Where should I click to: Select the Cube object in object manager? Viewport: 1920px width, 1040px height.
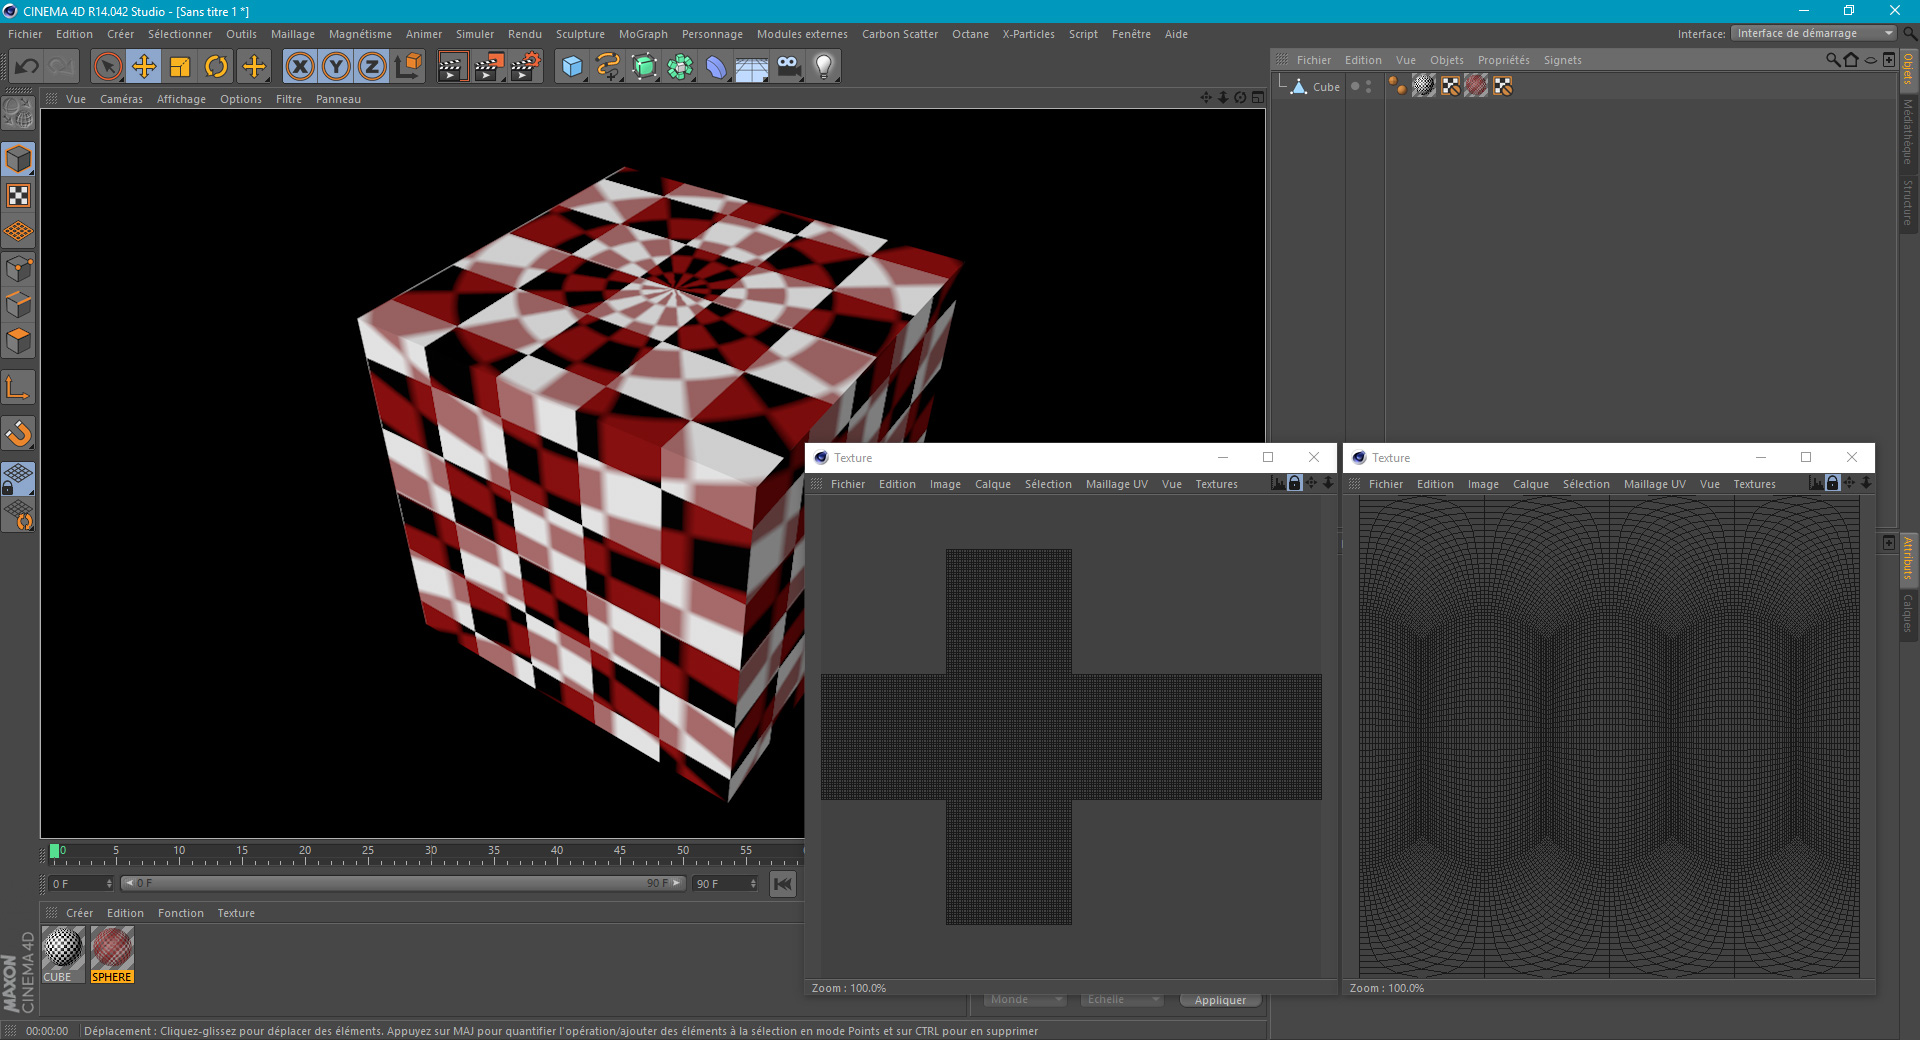(1326, 87)
